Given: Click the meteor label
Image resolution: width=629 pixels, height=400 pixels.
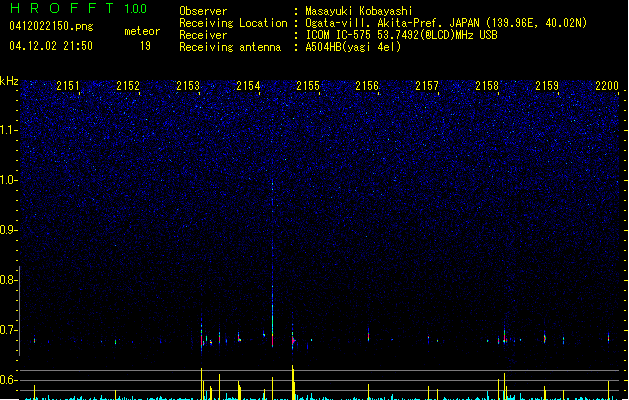Looking at the screenshot, I should tap(142, 31).
